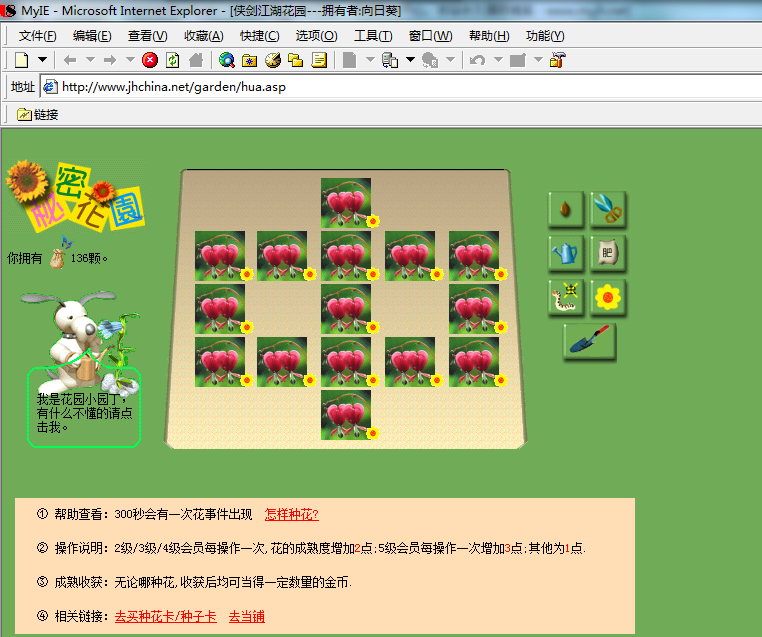Select the yellow flower harvest tool
This screenshot has height=637, width=762.
tap(608, 297)
